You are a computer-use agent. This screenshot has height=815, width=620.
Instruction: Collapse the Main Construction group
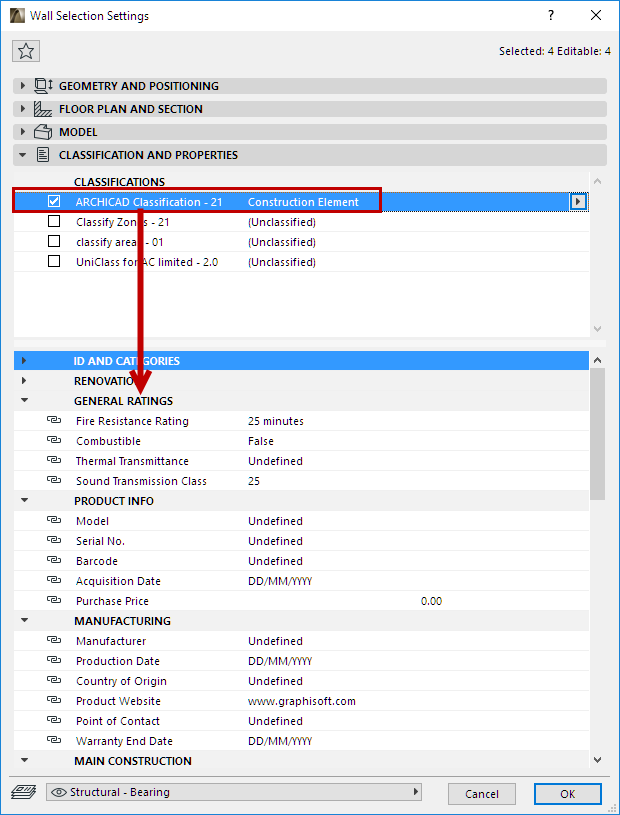pyautogui.click(x=24, y=760)
